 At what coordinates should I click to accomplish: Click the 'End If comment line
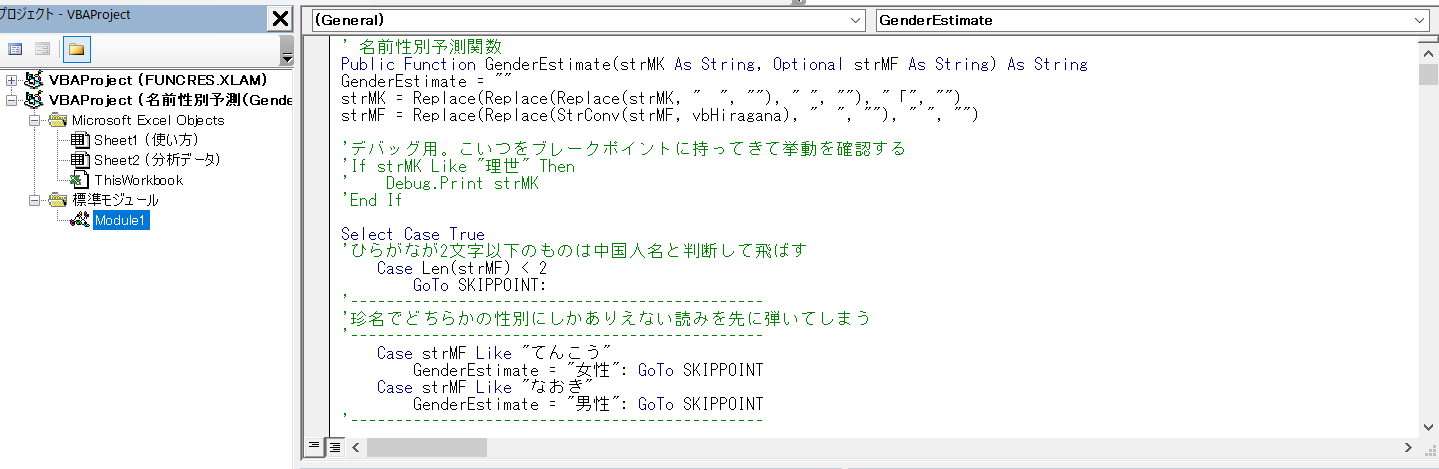pyautogui.click(x=371, y=200)
